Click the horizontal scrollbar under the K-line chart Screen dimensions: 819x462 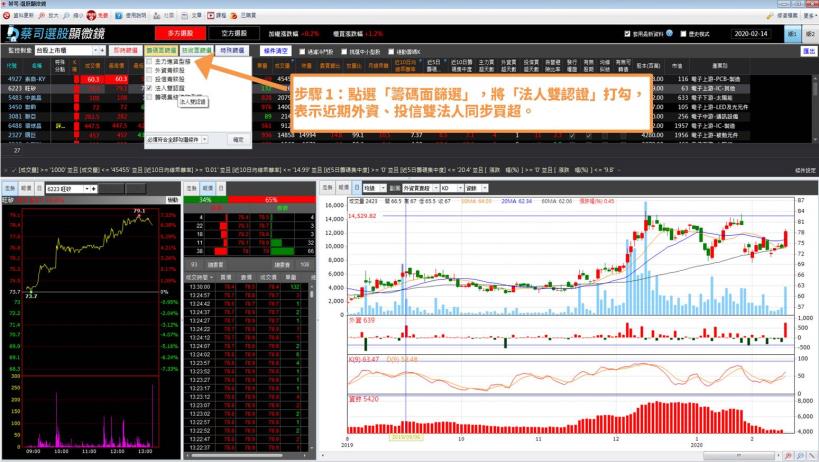(x=738, y=456)
